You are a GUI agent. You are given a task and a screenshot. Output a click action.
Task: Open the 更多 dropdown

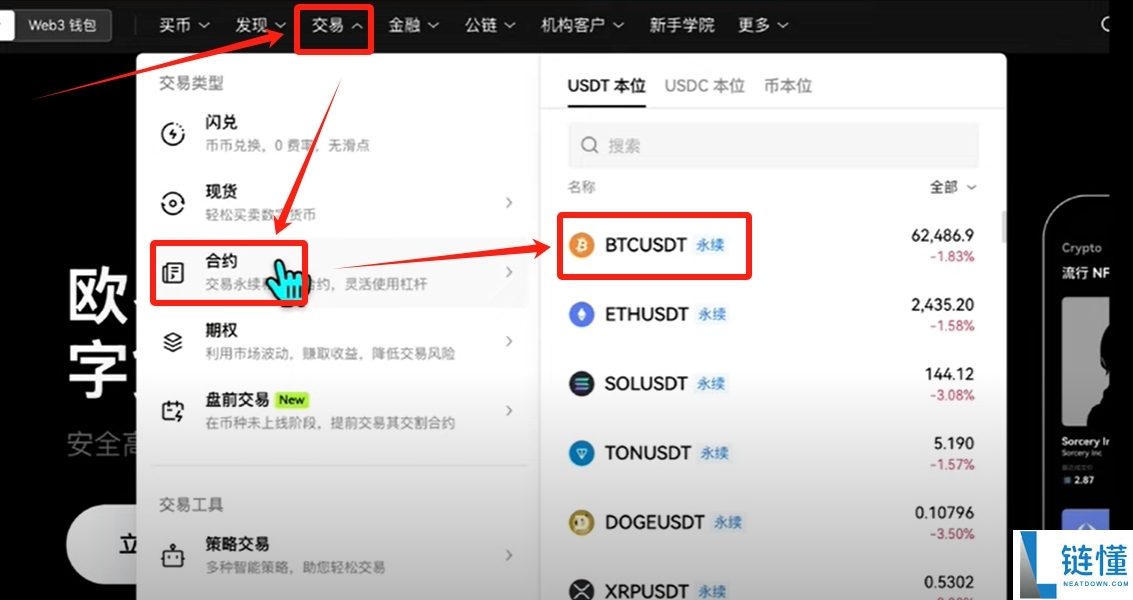pyautogui.click(x=763, y=25)
